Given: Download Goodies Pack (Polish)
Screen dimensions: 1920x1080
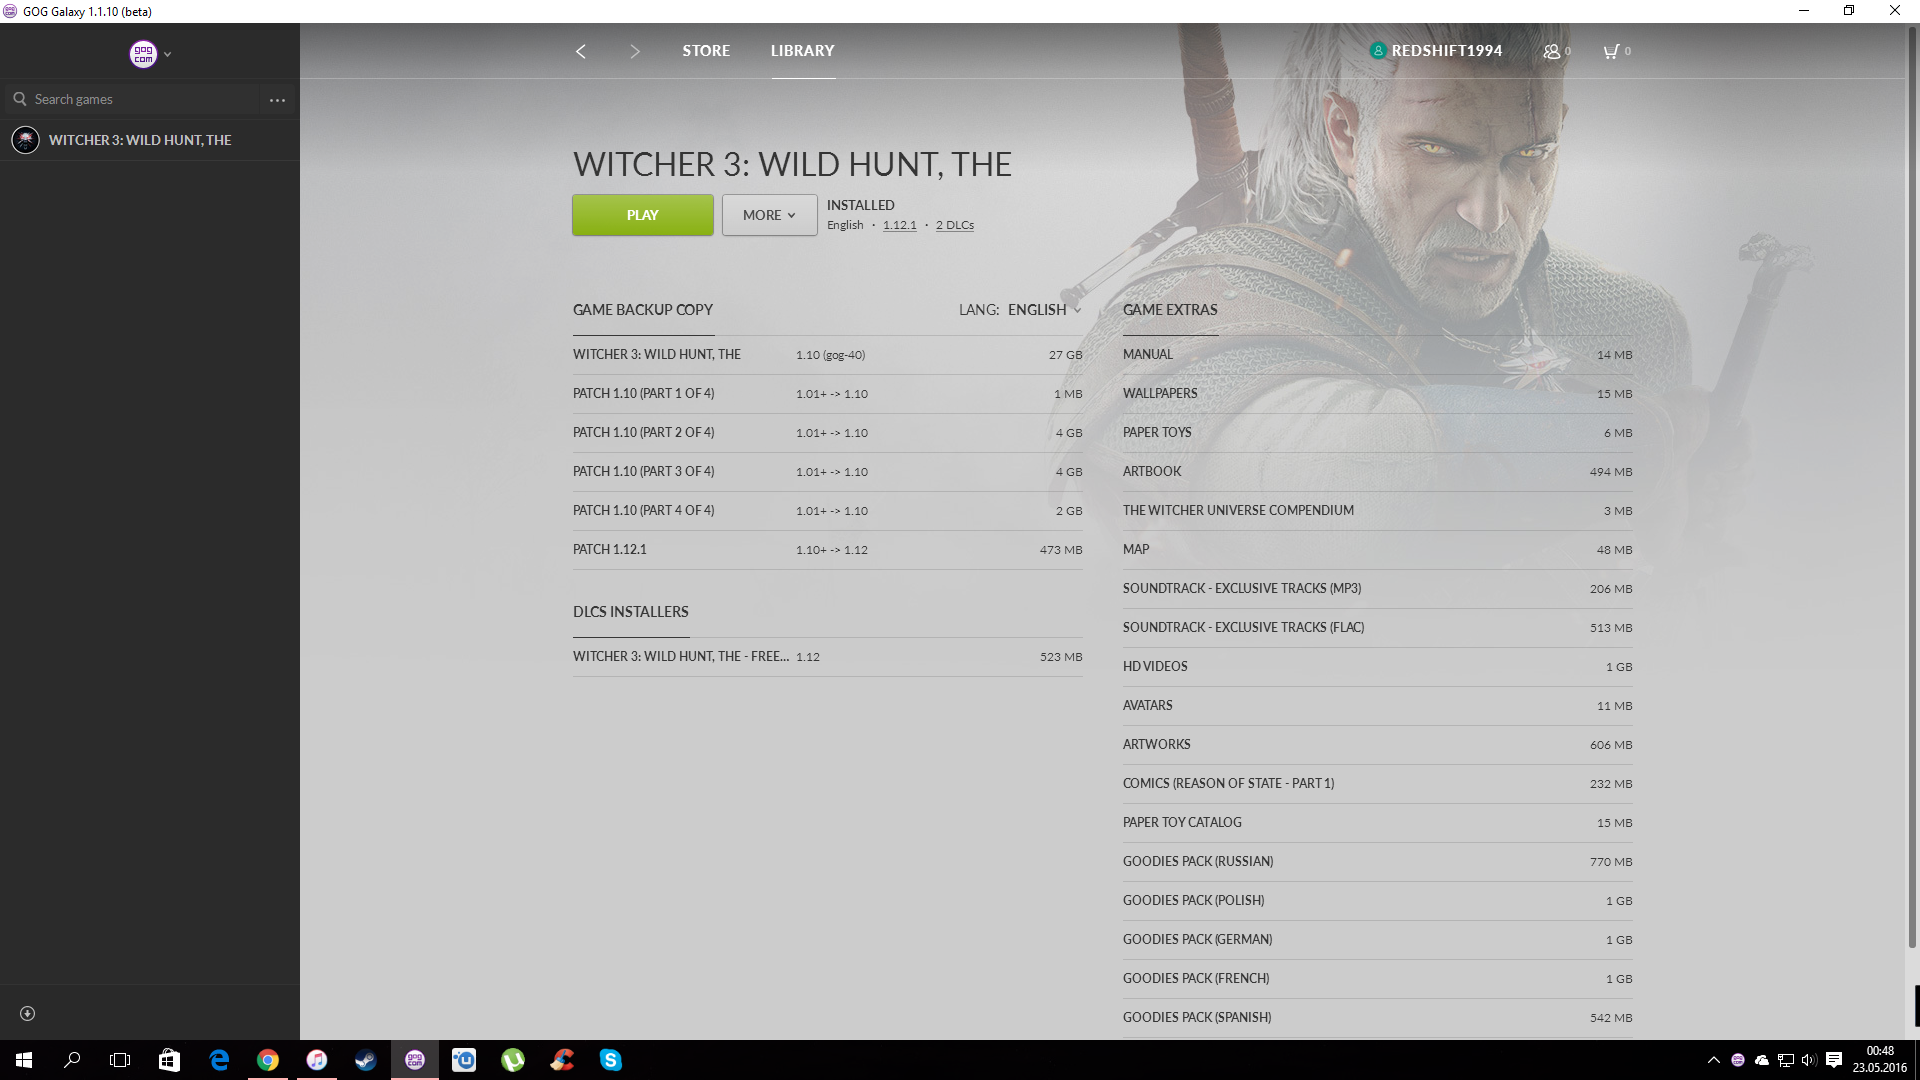Looking at the screenshot, I should pos(1377,901).
